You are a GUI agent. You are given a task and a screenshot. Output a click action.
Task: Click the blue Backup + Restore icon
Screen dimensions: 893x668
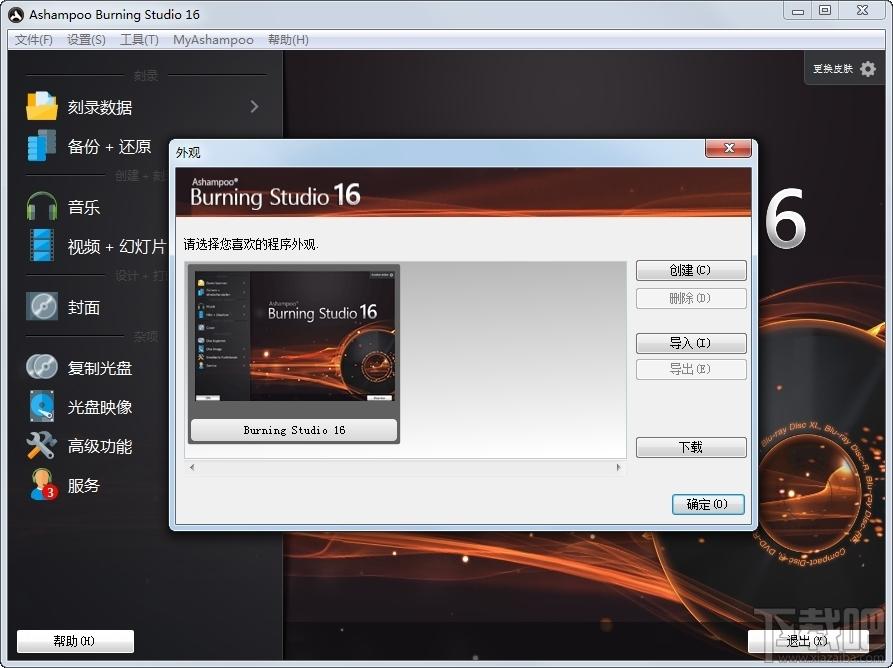click(x=42, y=145)
